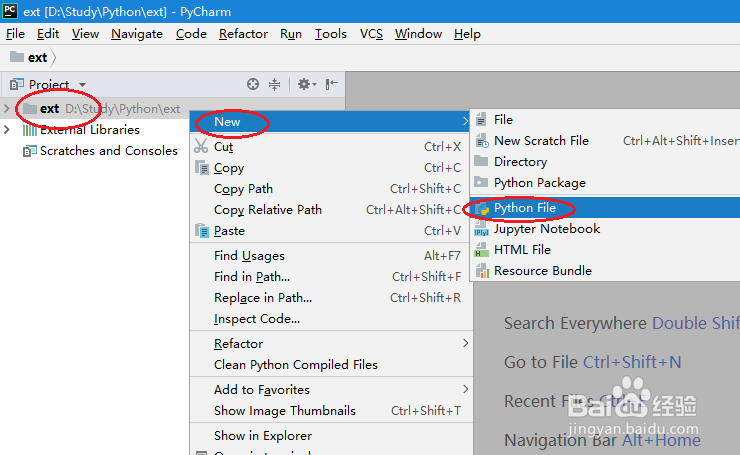Open the File menu
This screenshot has height=455, width=740.
click(15, 34)
